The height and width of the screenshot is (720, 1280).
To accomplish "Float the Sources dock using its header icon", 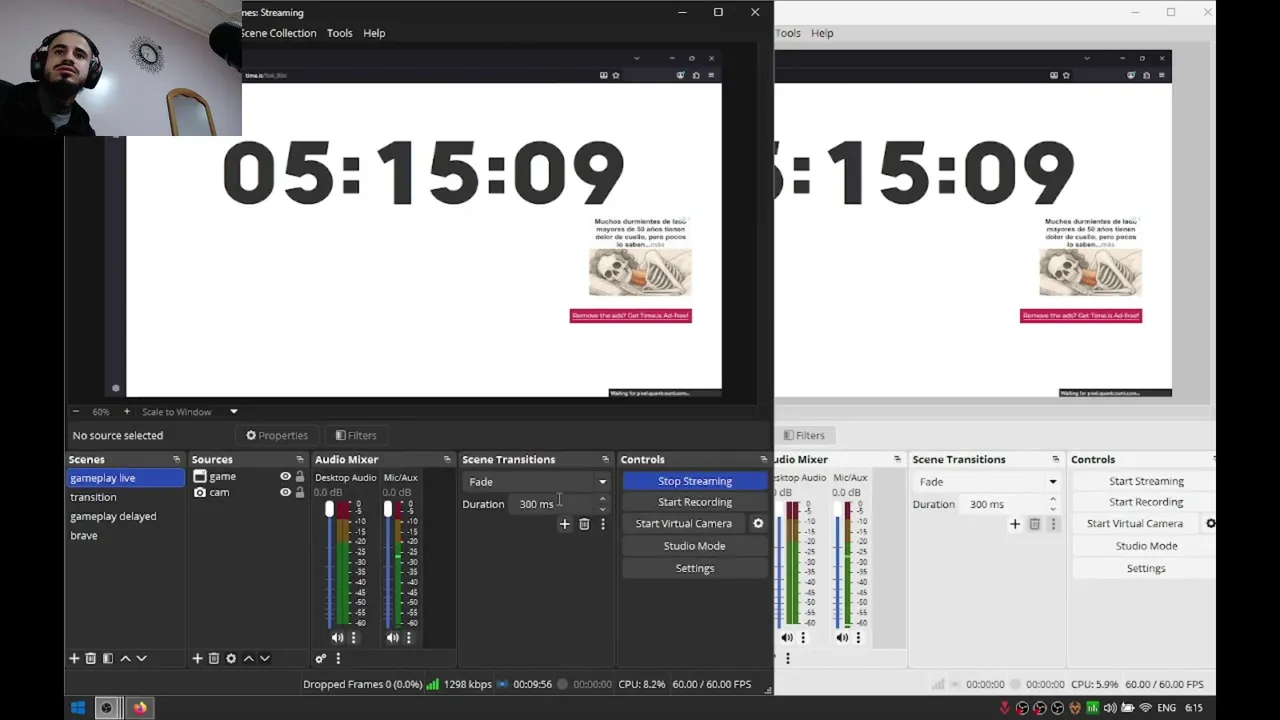I will click(x=300, y=459).
